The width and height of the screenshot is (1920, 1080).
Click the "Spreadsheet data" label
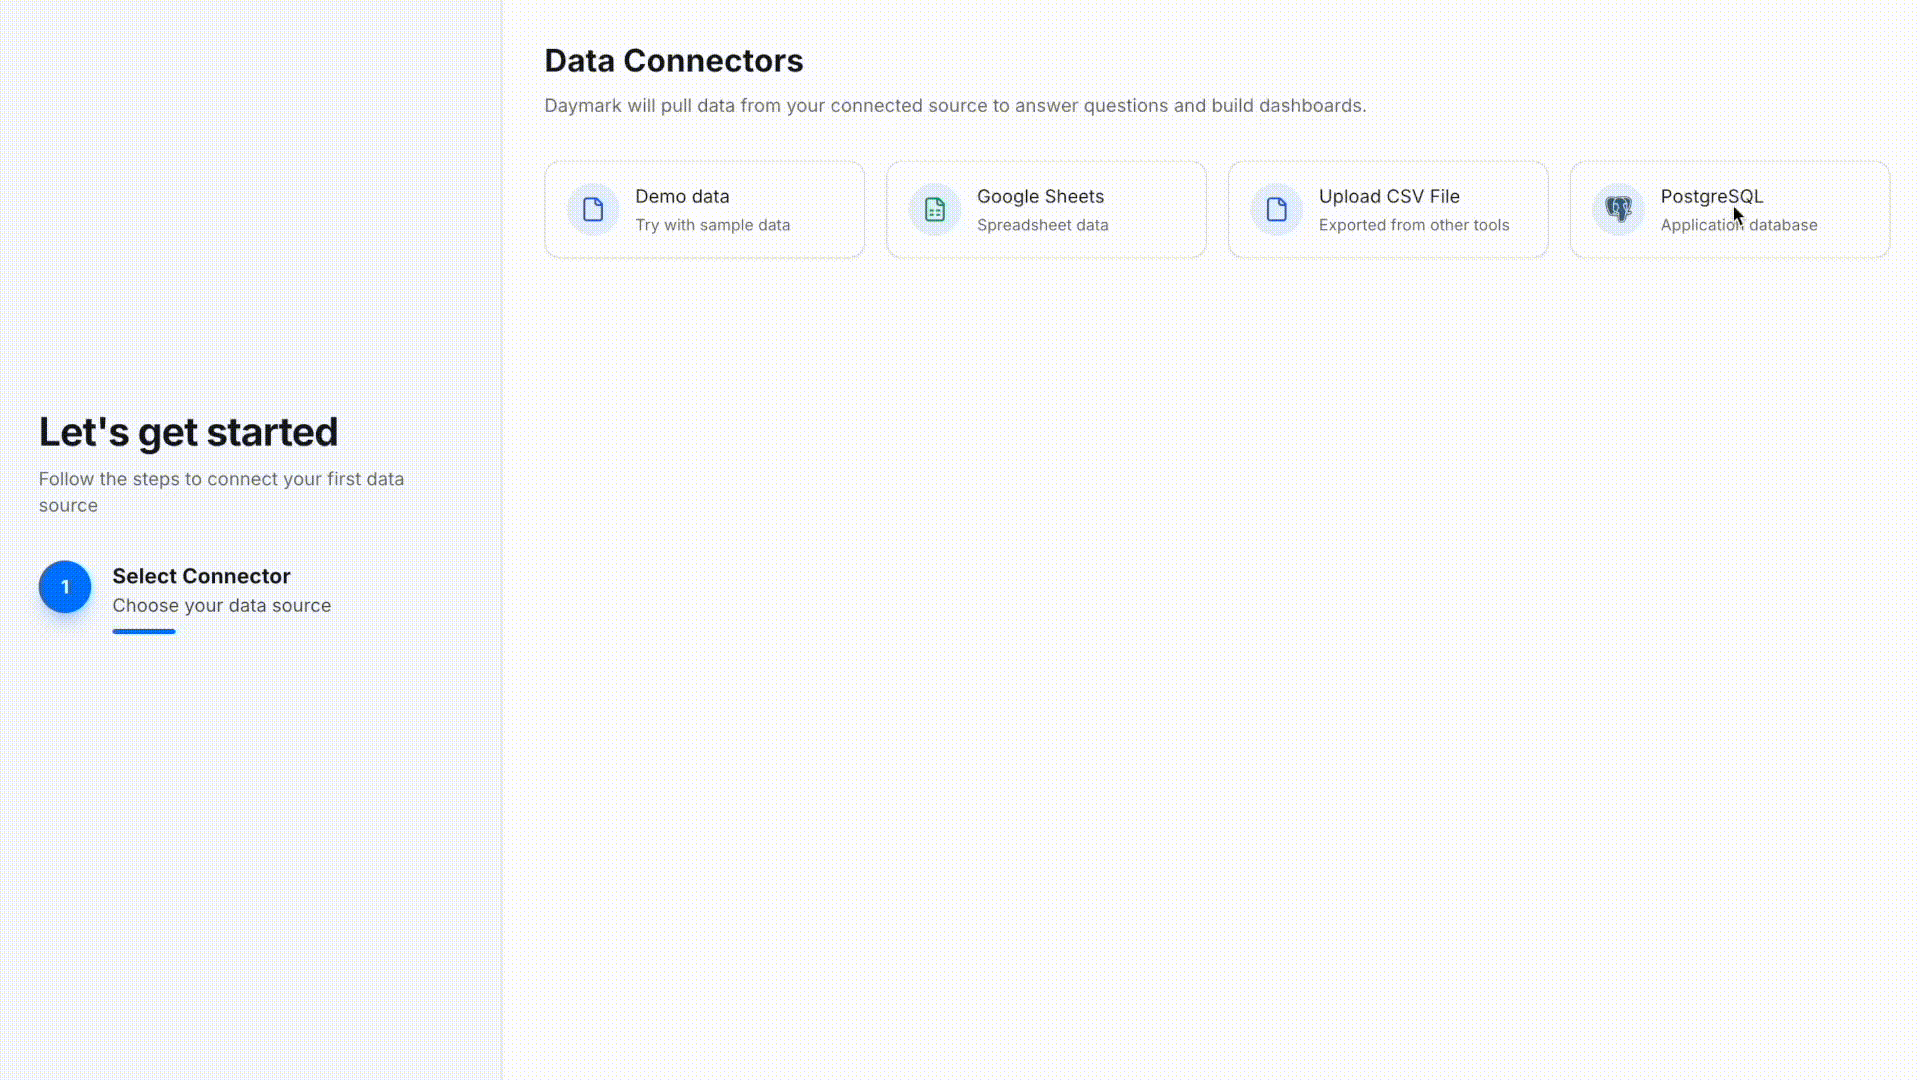(x=1042, y=225)
